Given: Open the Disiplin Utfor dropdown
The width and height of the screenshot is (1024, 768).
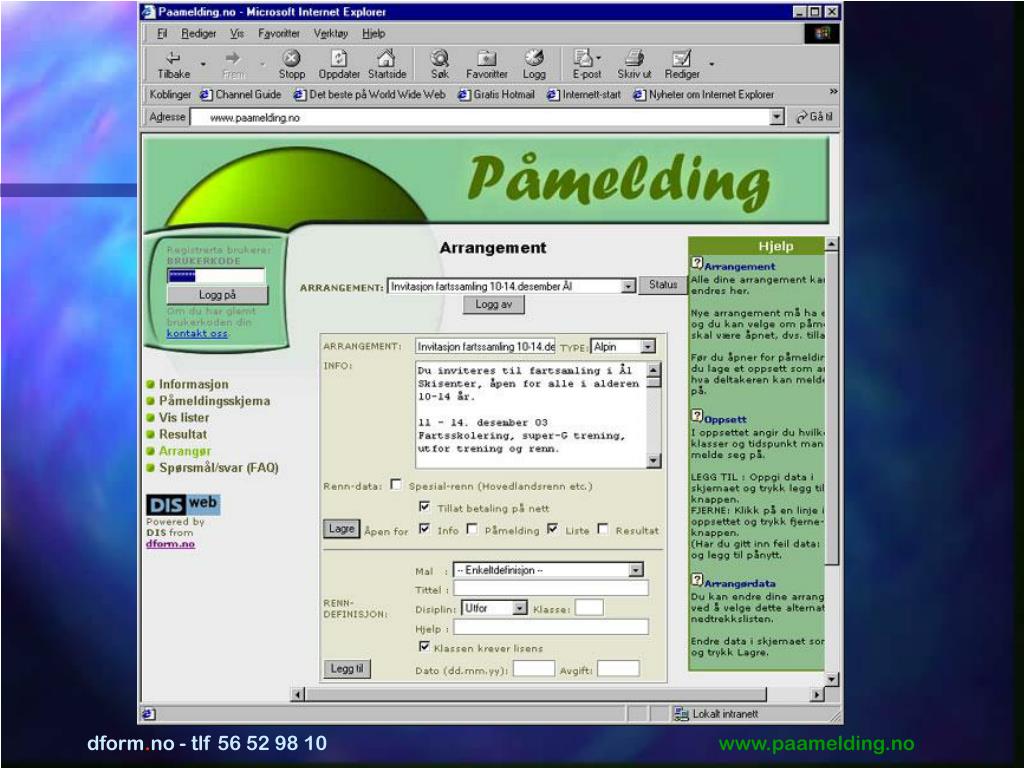Looking at the screenshot, I should (519, 608).
